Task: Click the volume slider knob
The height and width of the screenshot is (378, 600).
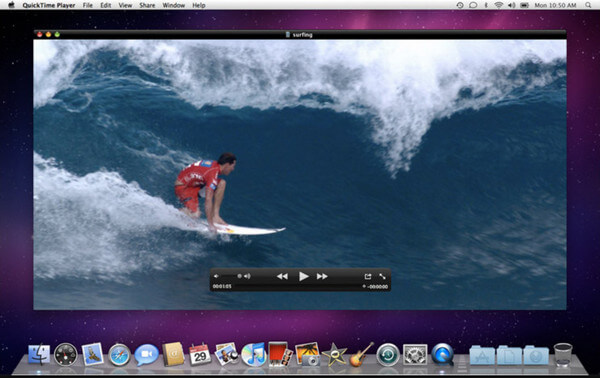Action: [240, 276]
